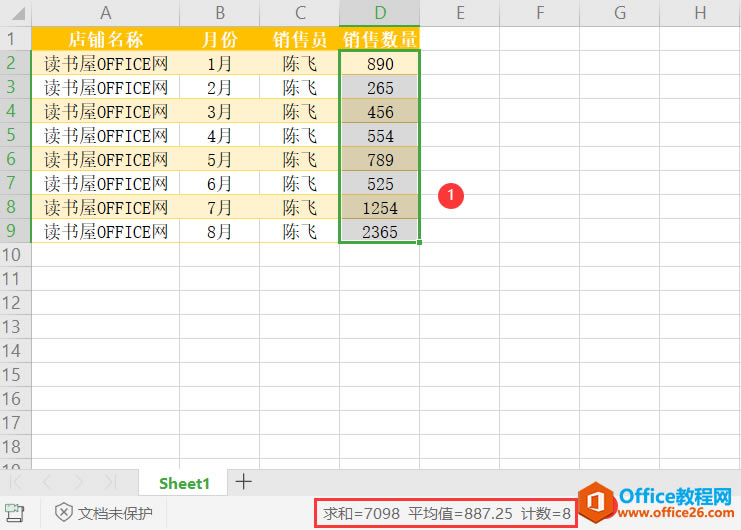Image resolution: width=741 pixels, height=530 pixels.
Task: Click the 求和=7098 status bar value
Action: [362, 513]
